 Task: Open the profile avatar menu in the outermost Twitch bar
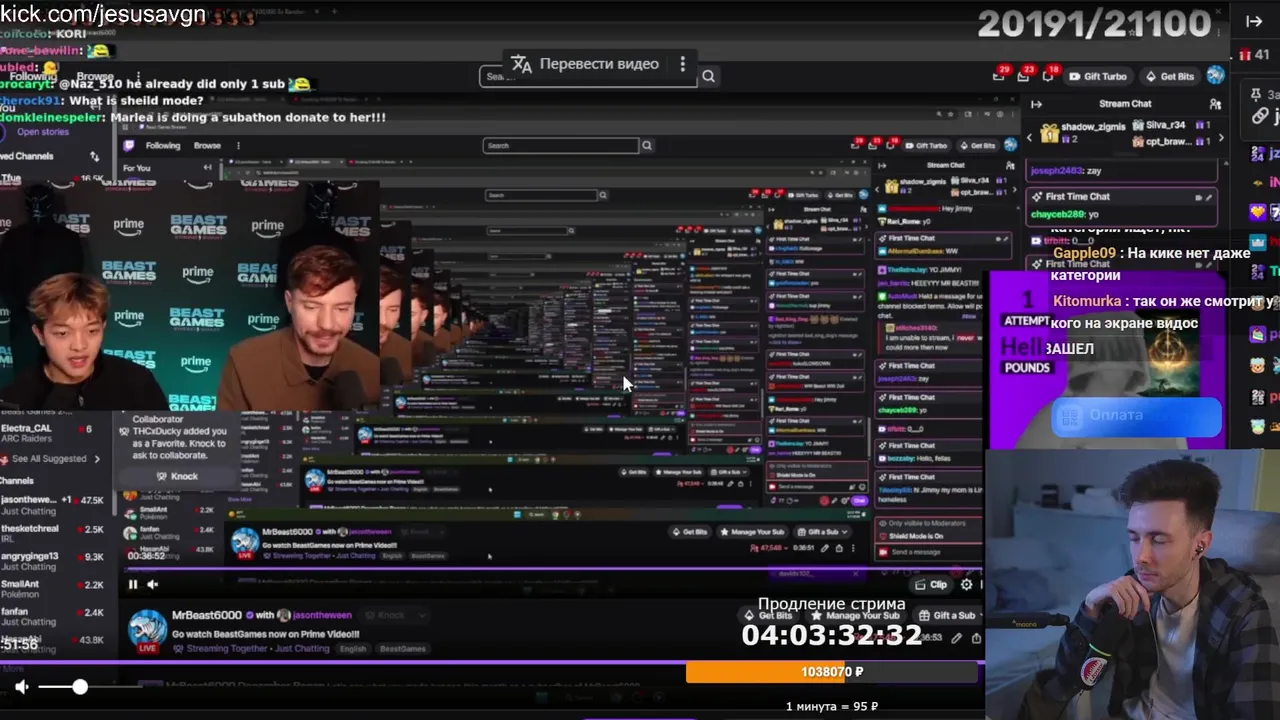click(x=1215, y=75)
